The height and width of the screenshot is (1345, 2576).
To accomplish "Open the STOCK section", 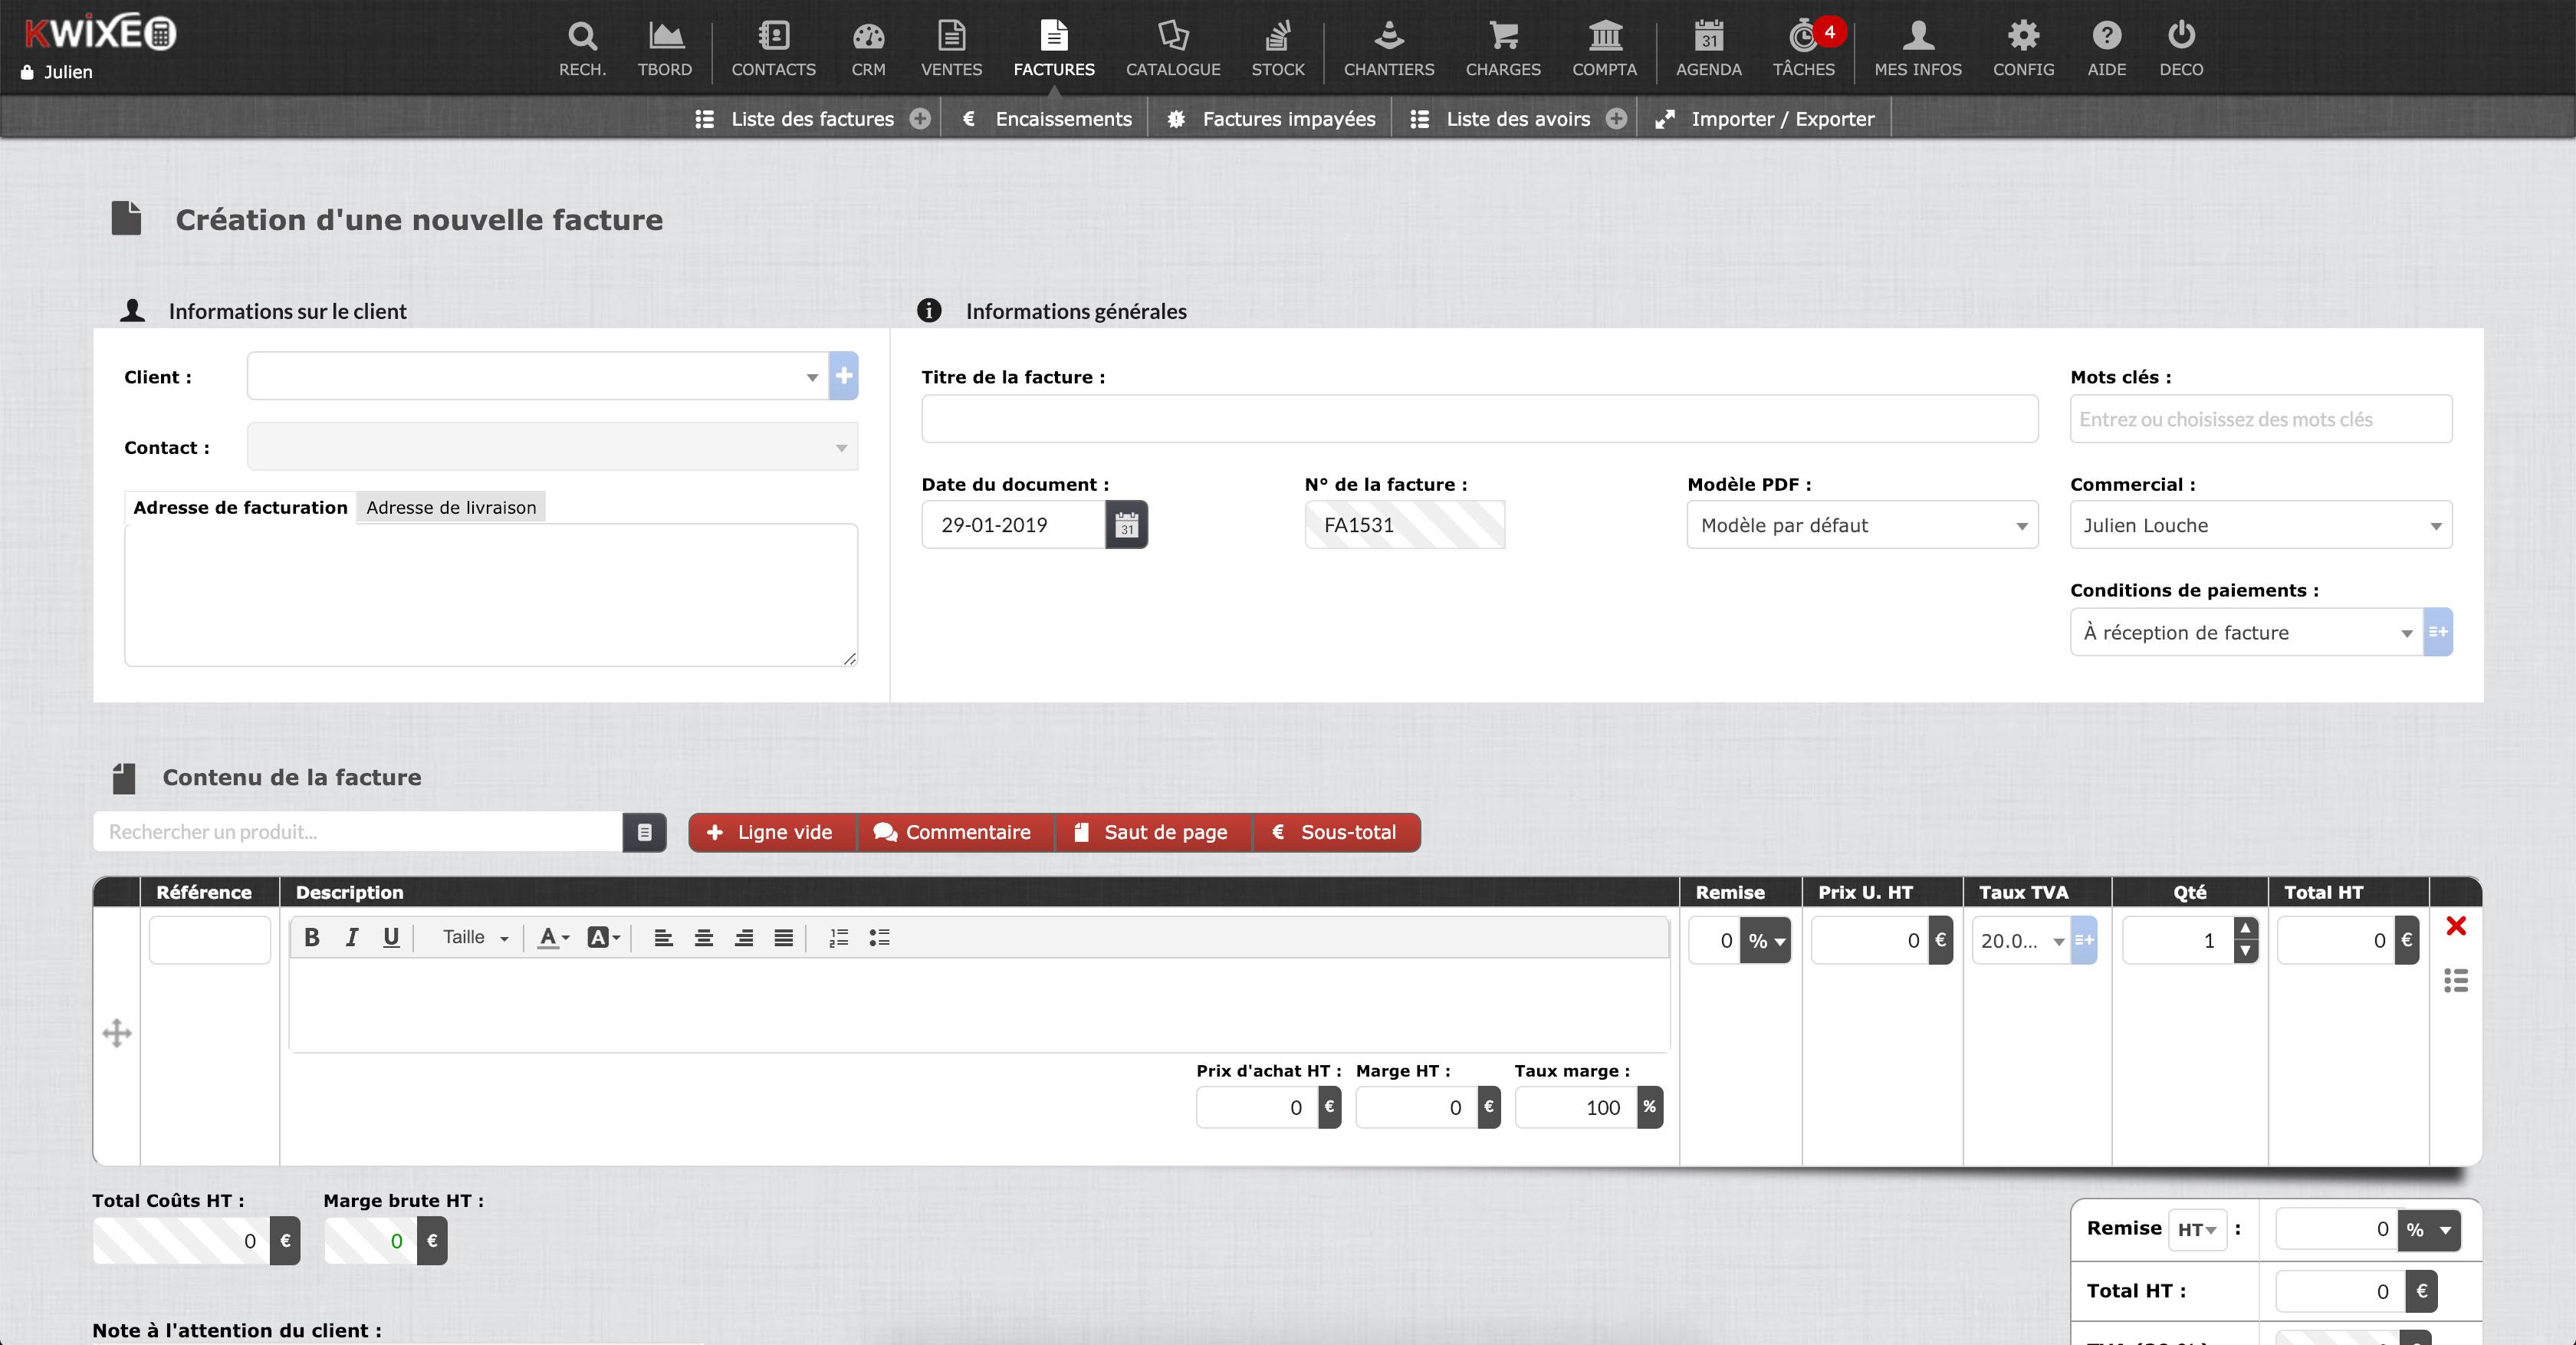I will (1278, 48).
